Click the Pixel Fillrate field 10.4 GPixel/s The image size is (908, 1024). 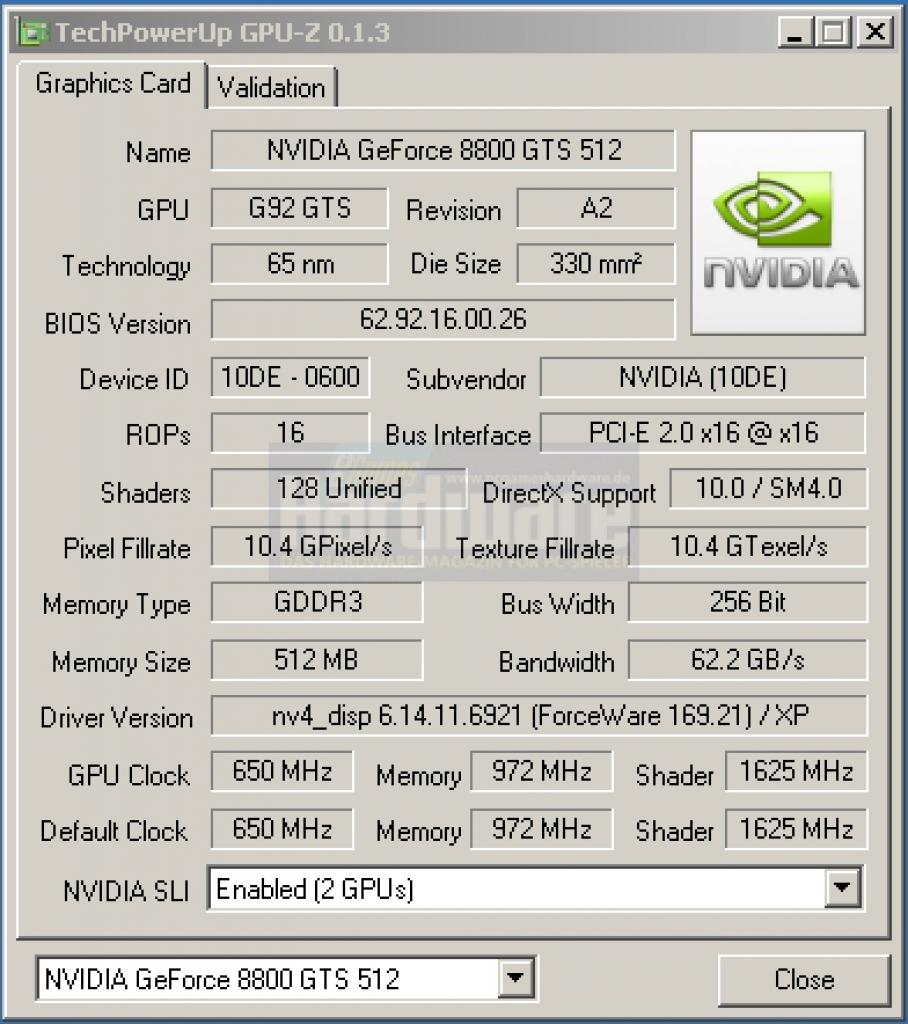tap(317, 547)
